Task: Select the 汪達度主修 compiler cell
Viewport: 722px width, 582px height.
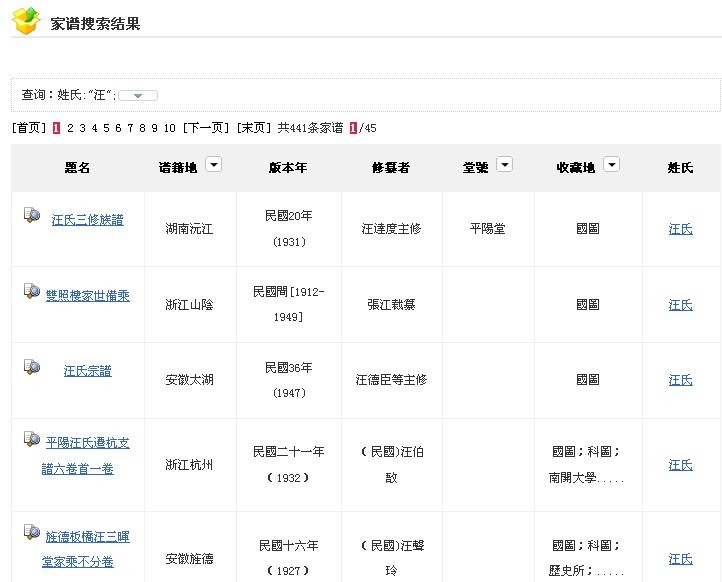Action: coord(391,229)
